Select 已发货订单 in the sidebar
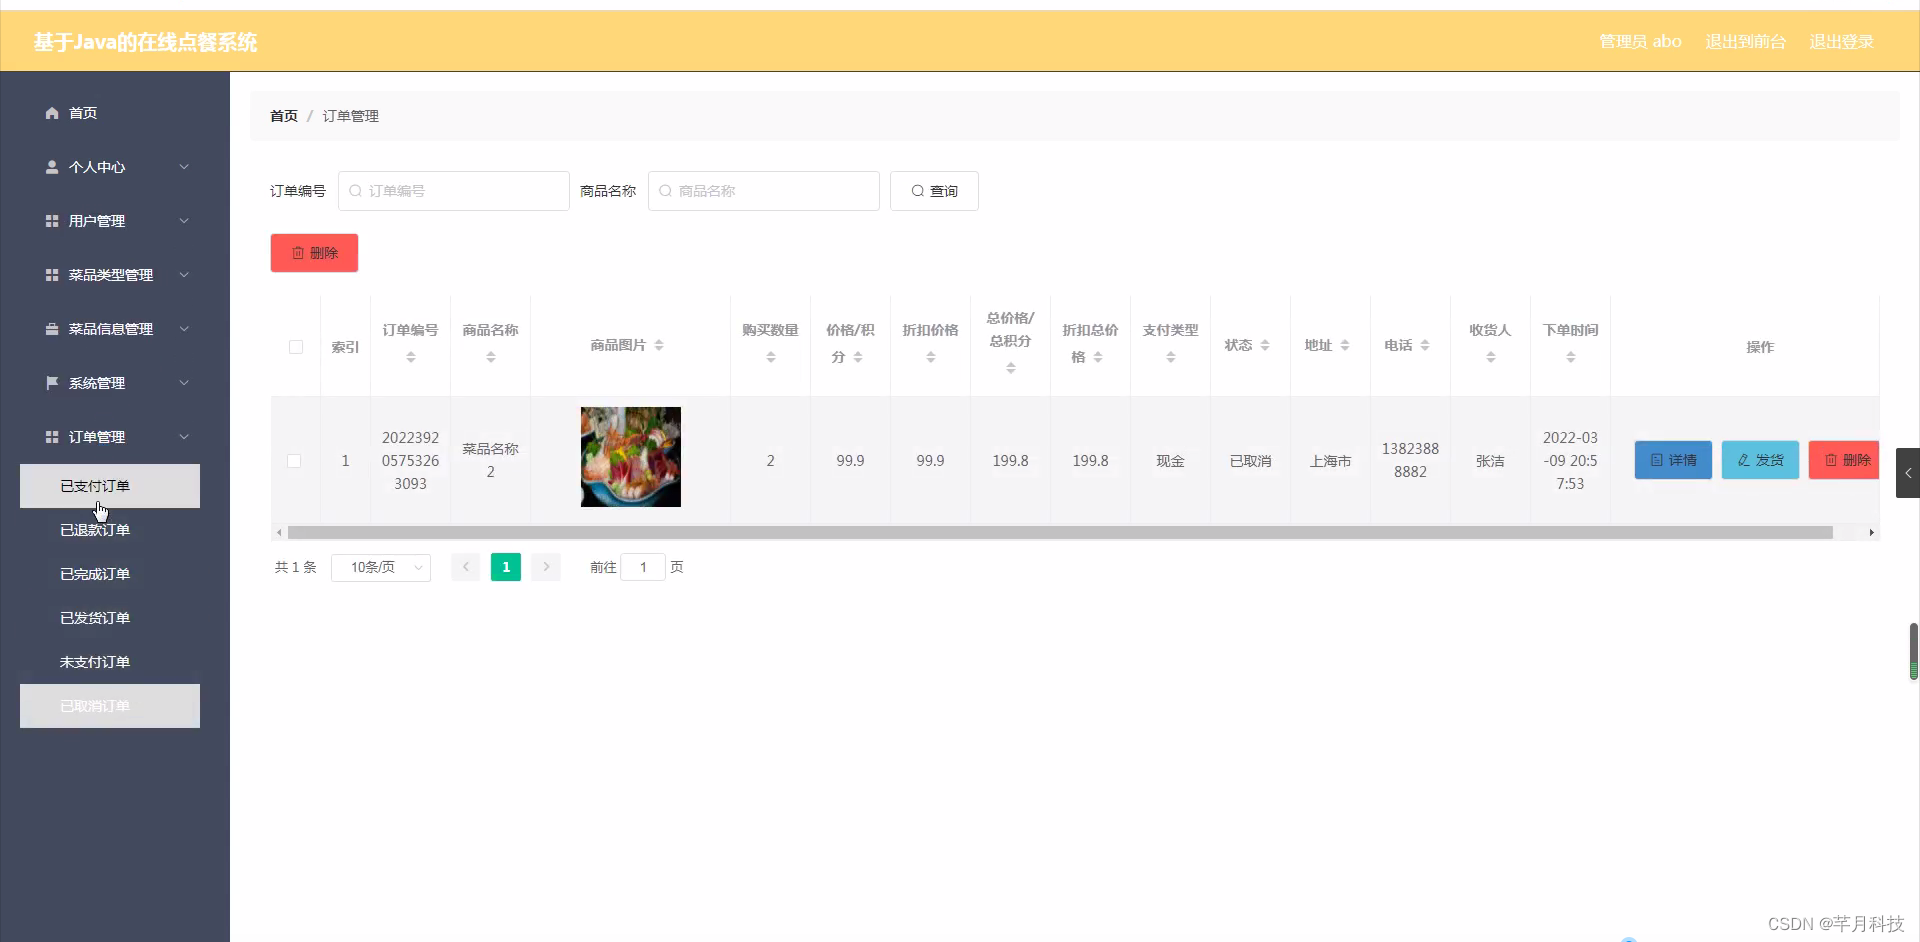Screen dimensions: 1920x942 point(95,617)
